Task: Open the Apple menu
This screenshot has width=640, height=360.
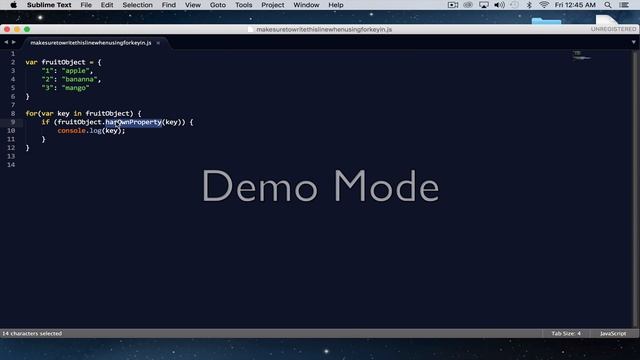Action: (13, 5)
